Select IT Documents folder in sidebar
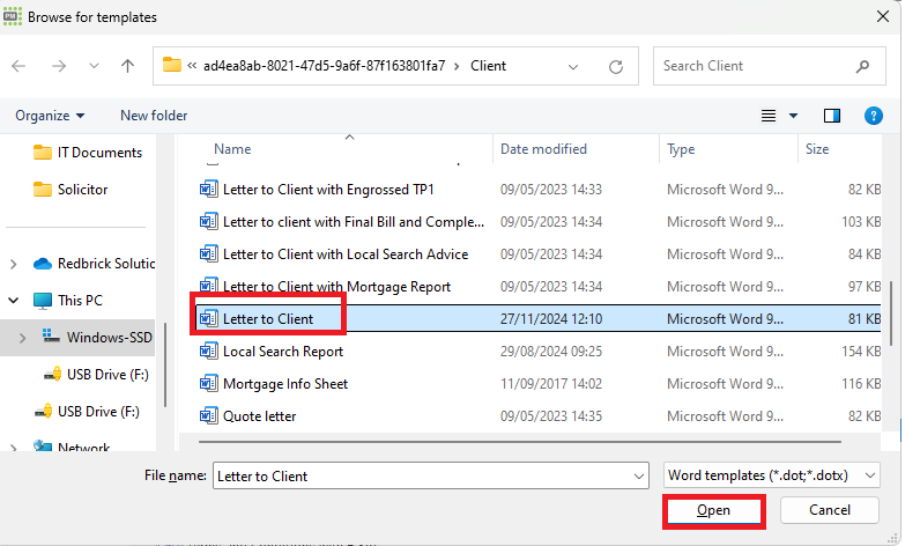Screen dimensions: 903x546 coord(99,153)
